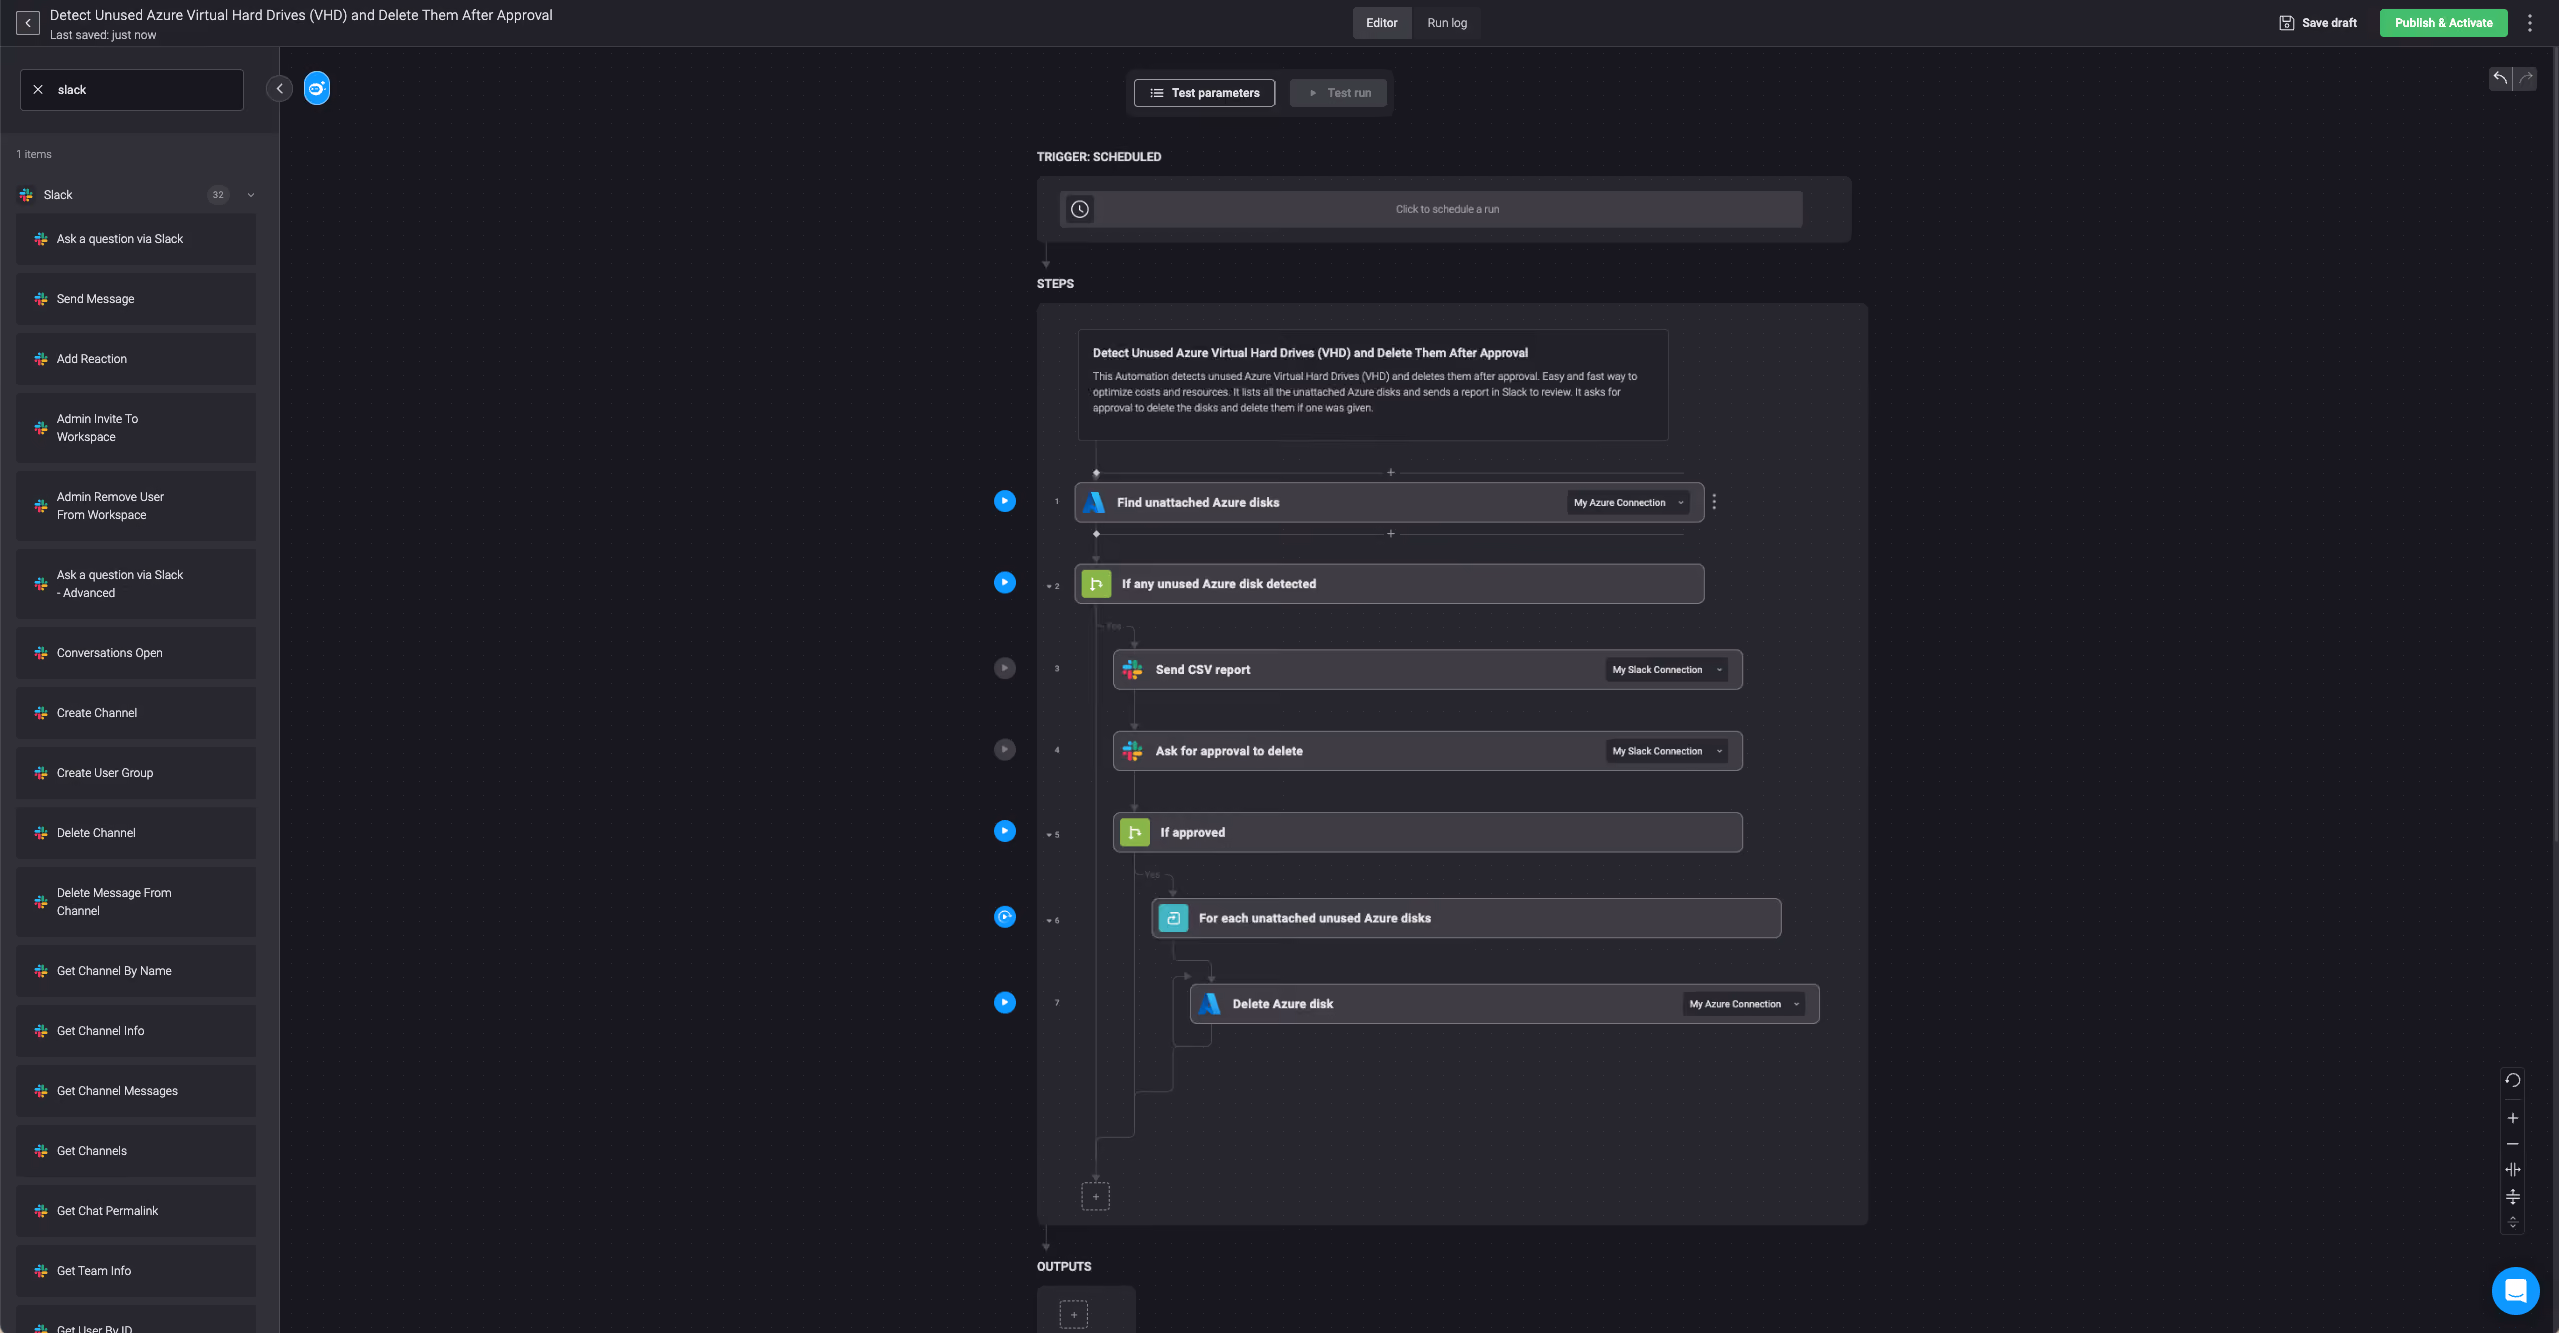Run step 7 Delete Azure disk
The image size is (2559, 1333).
pos(1005,1002)
